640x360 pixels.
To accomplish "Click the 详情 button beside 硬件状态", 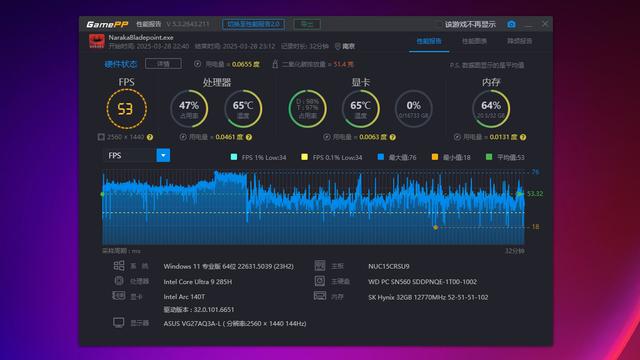I will coord(163,64).
